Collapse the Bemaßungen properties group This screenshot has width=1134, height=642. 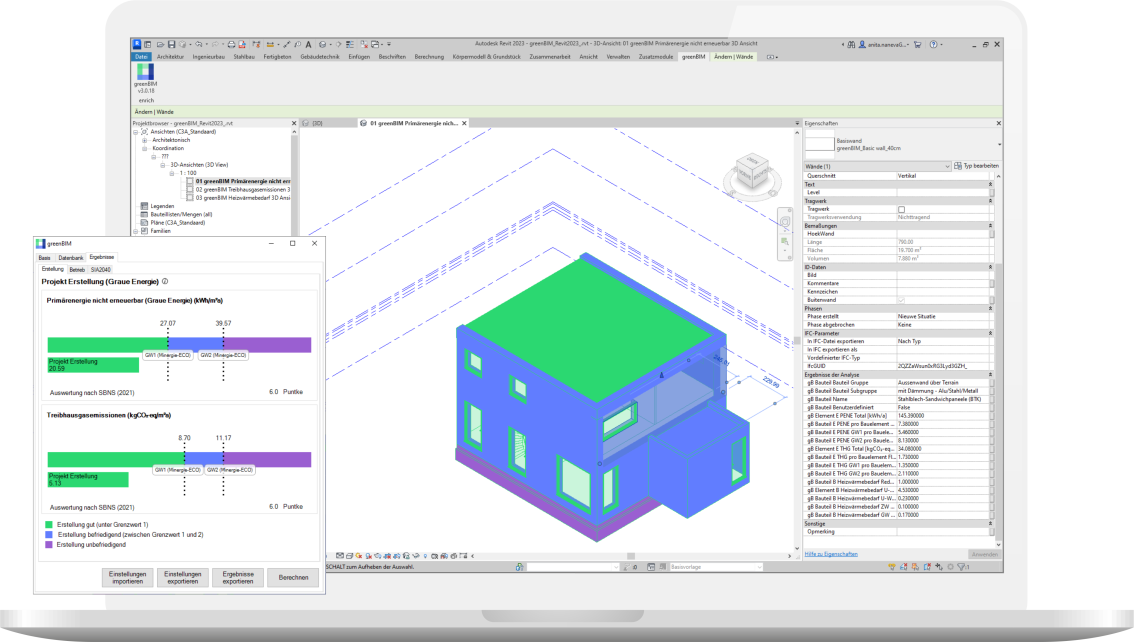[x=991, y=226]
